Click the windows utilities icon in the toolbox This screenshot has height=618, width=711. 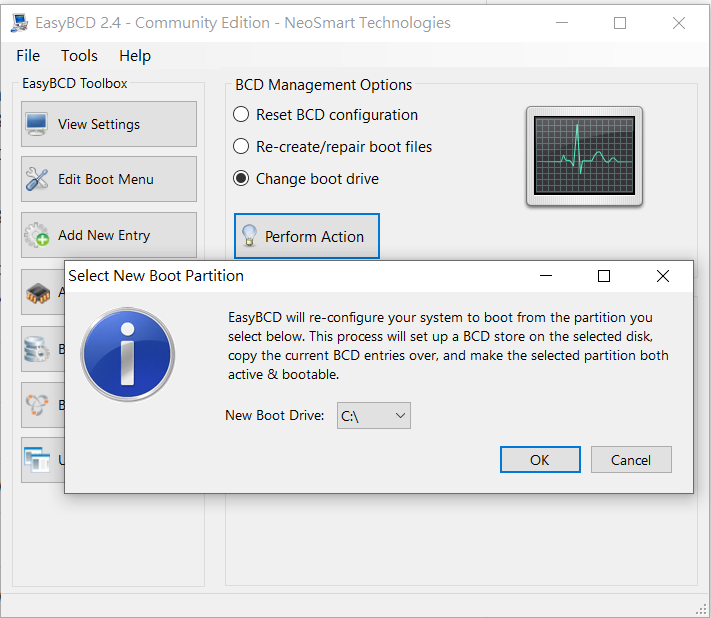coord(37,460)
